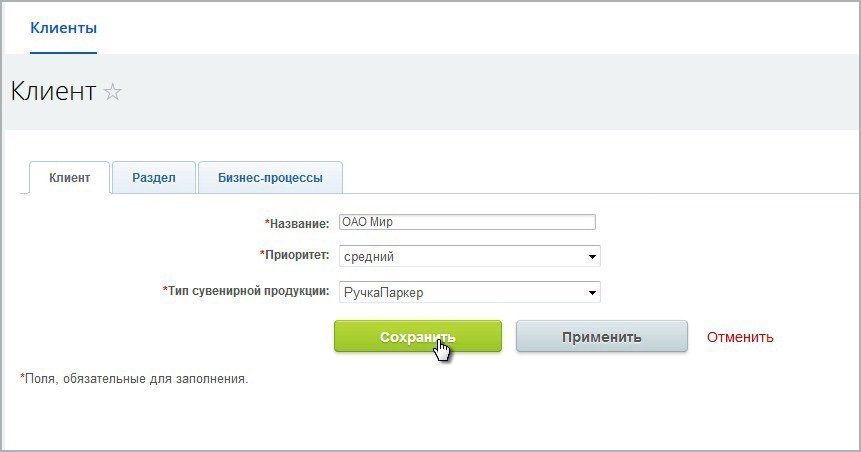Click the Тип сувенирной продукции label
Viewport: 861px width, 452px height.
coord(248,291)
